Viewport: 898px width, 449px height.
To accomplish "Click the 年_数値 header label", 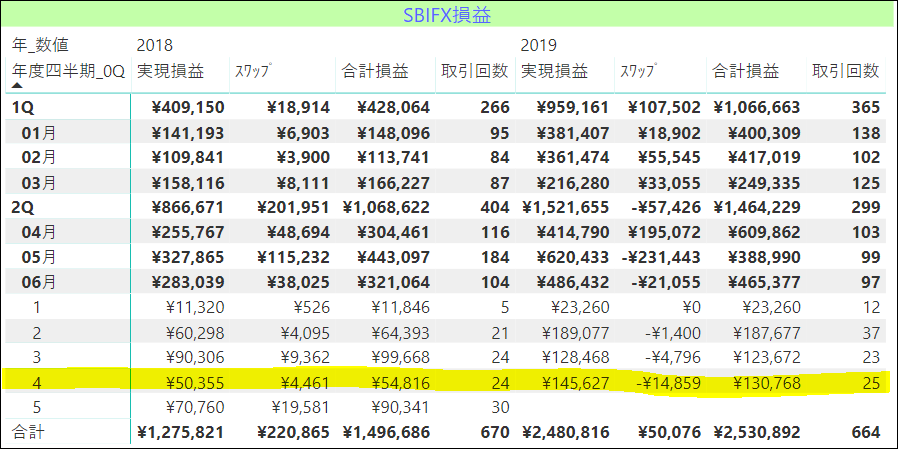I will pos(40,45).
